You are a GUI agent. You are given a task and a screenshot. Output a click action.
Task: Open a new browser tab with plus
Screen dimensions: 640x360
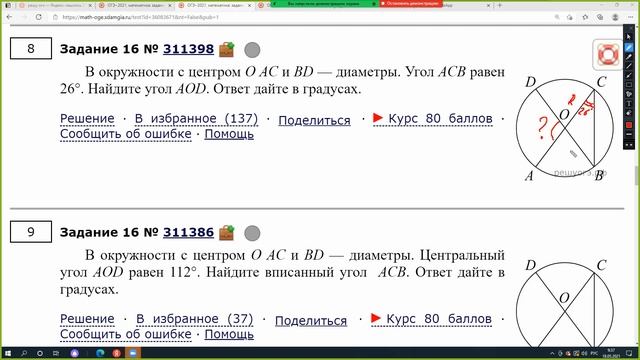click(500, 5)
